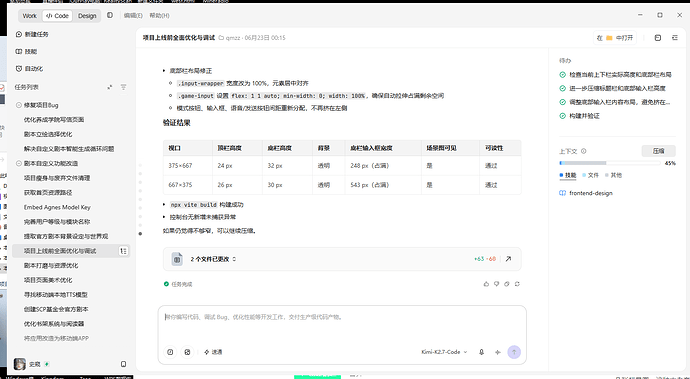Click the expand icon beside 任务列表
690x379 pixels.
[x=110, y=87]
